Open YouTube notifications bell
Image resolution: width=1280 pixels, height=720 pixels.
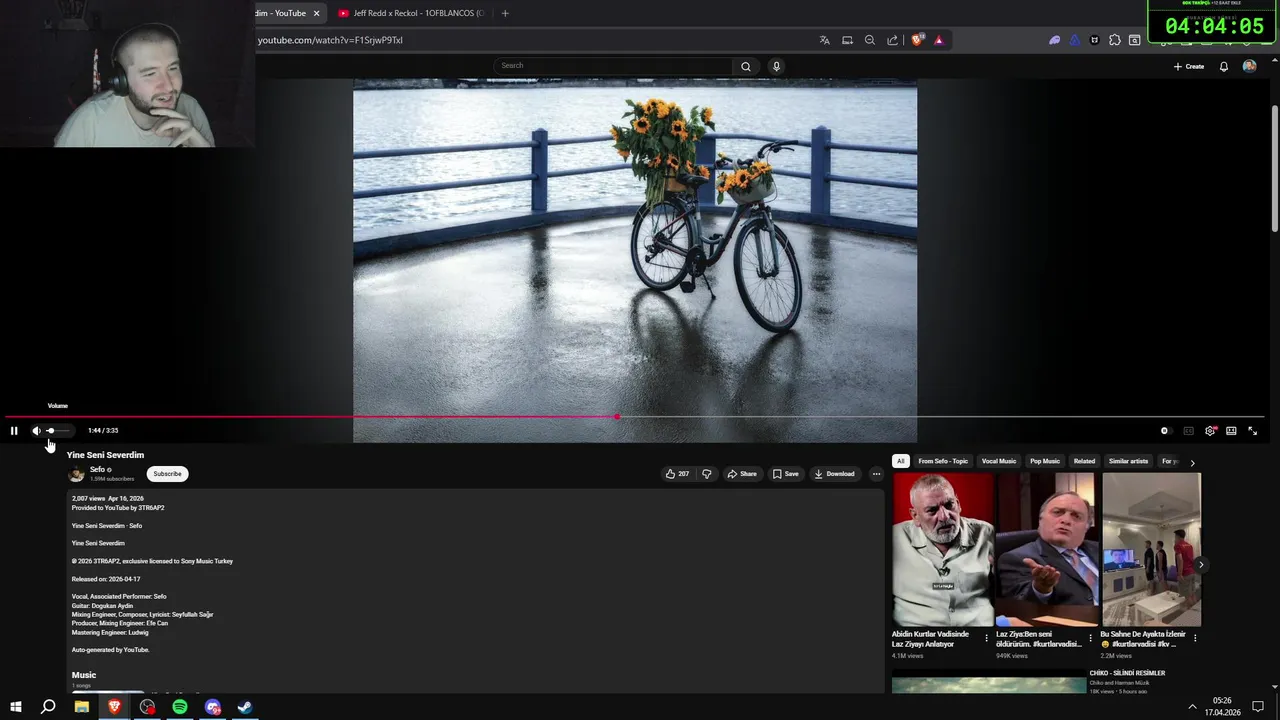tap(1223, 66)
